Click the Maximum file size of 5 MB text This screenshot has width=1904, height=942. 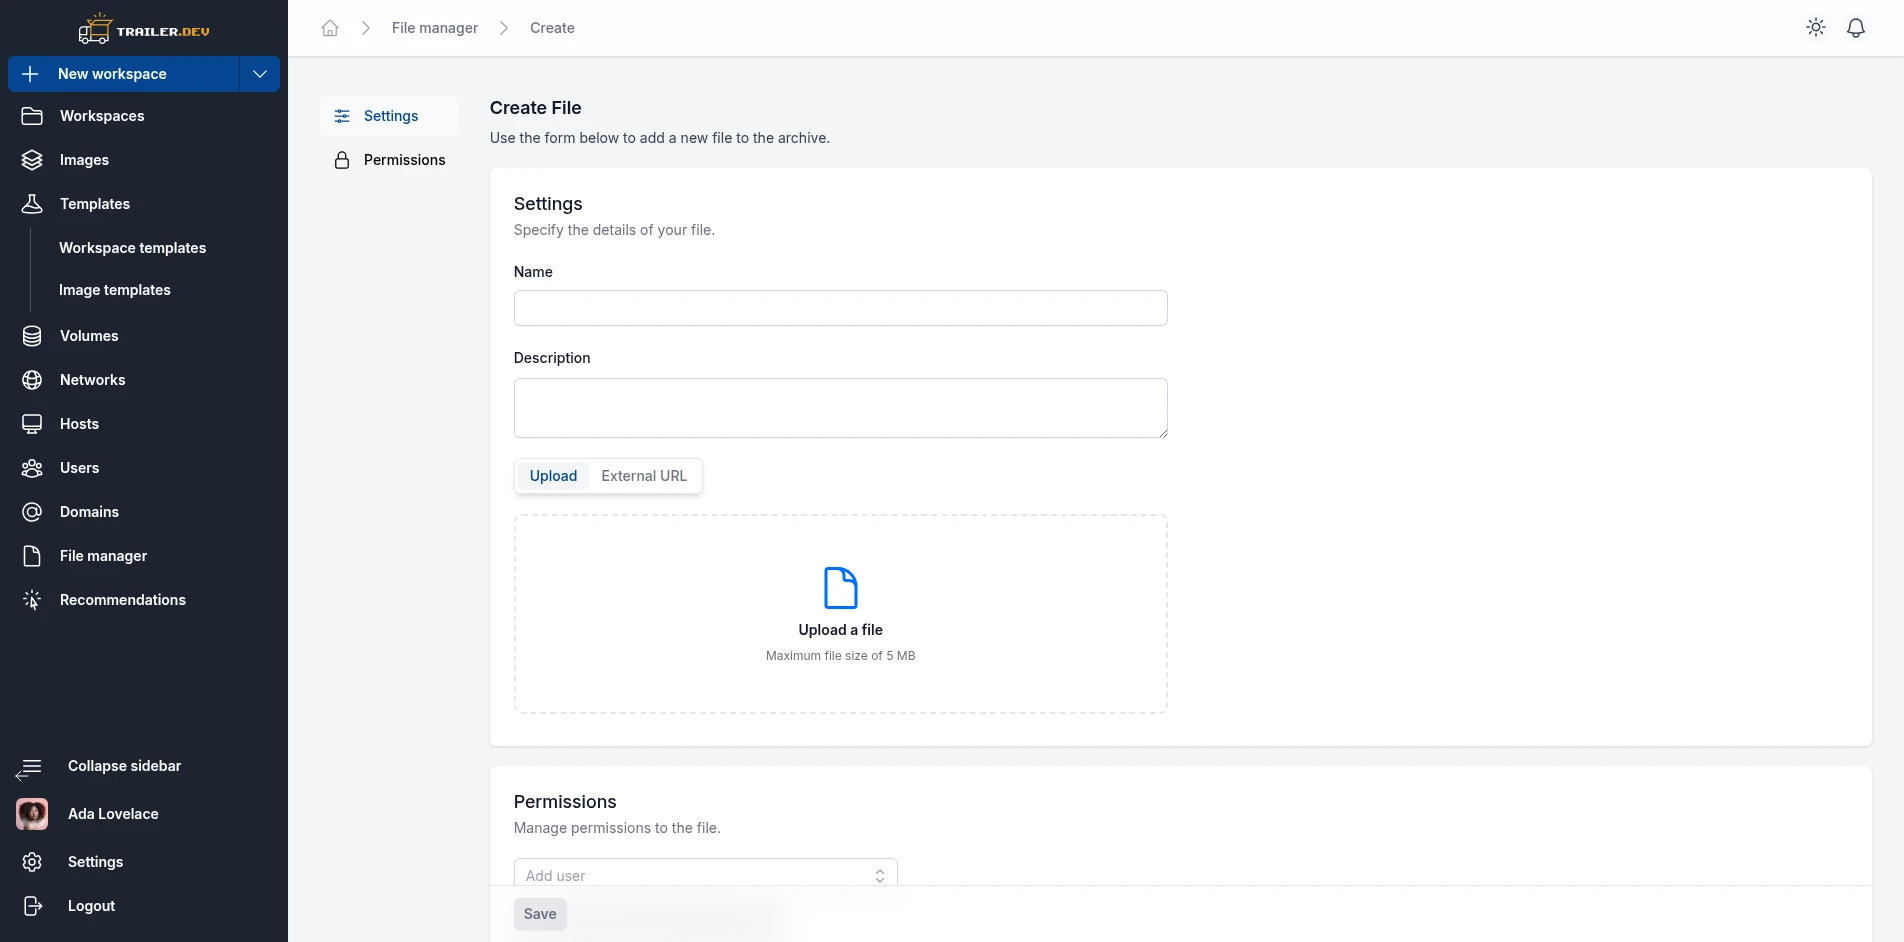click(841, 656)
